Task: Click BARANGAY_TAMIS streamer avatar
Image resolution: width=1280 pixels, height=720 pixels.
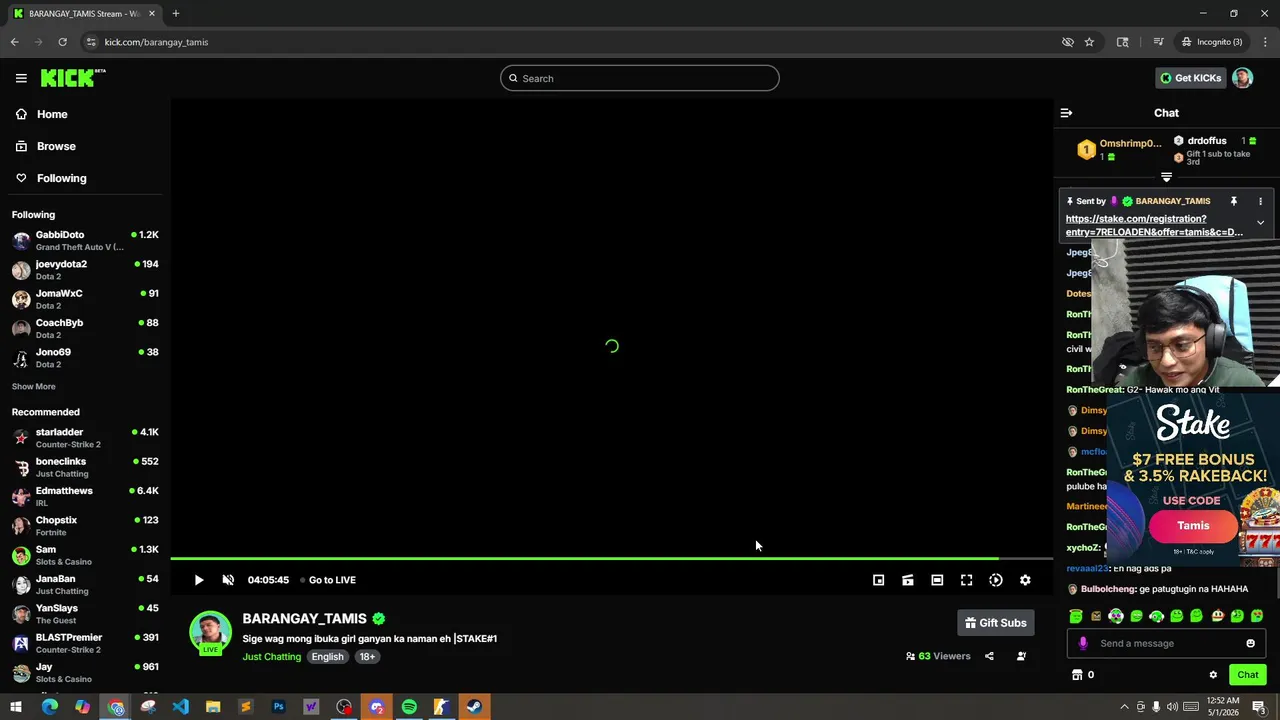Action: [210, 632]
